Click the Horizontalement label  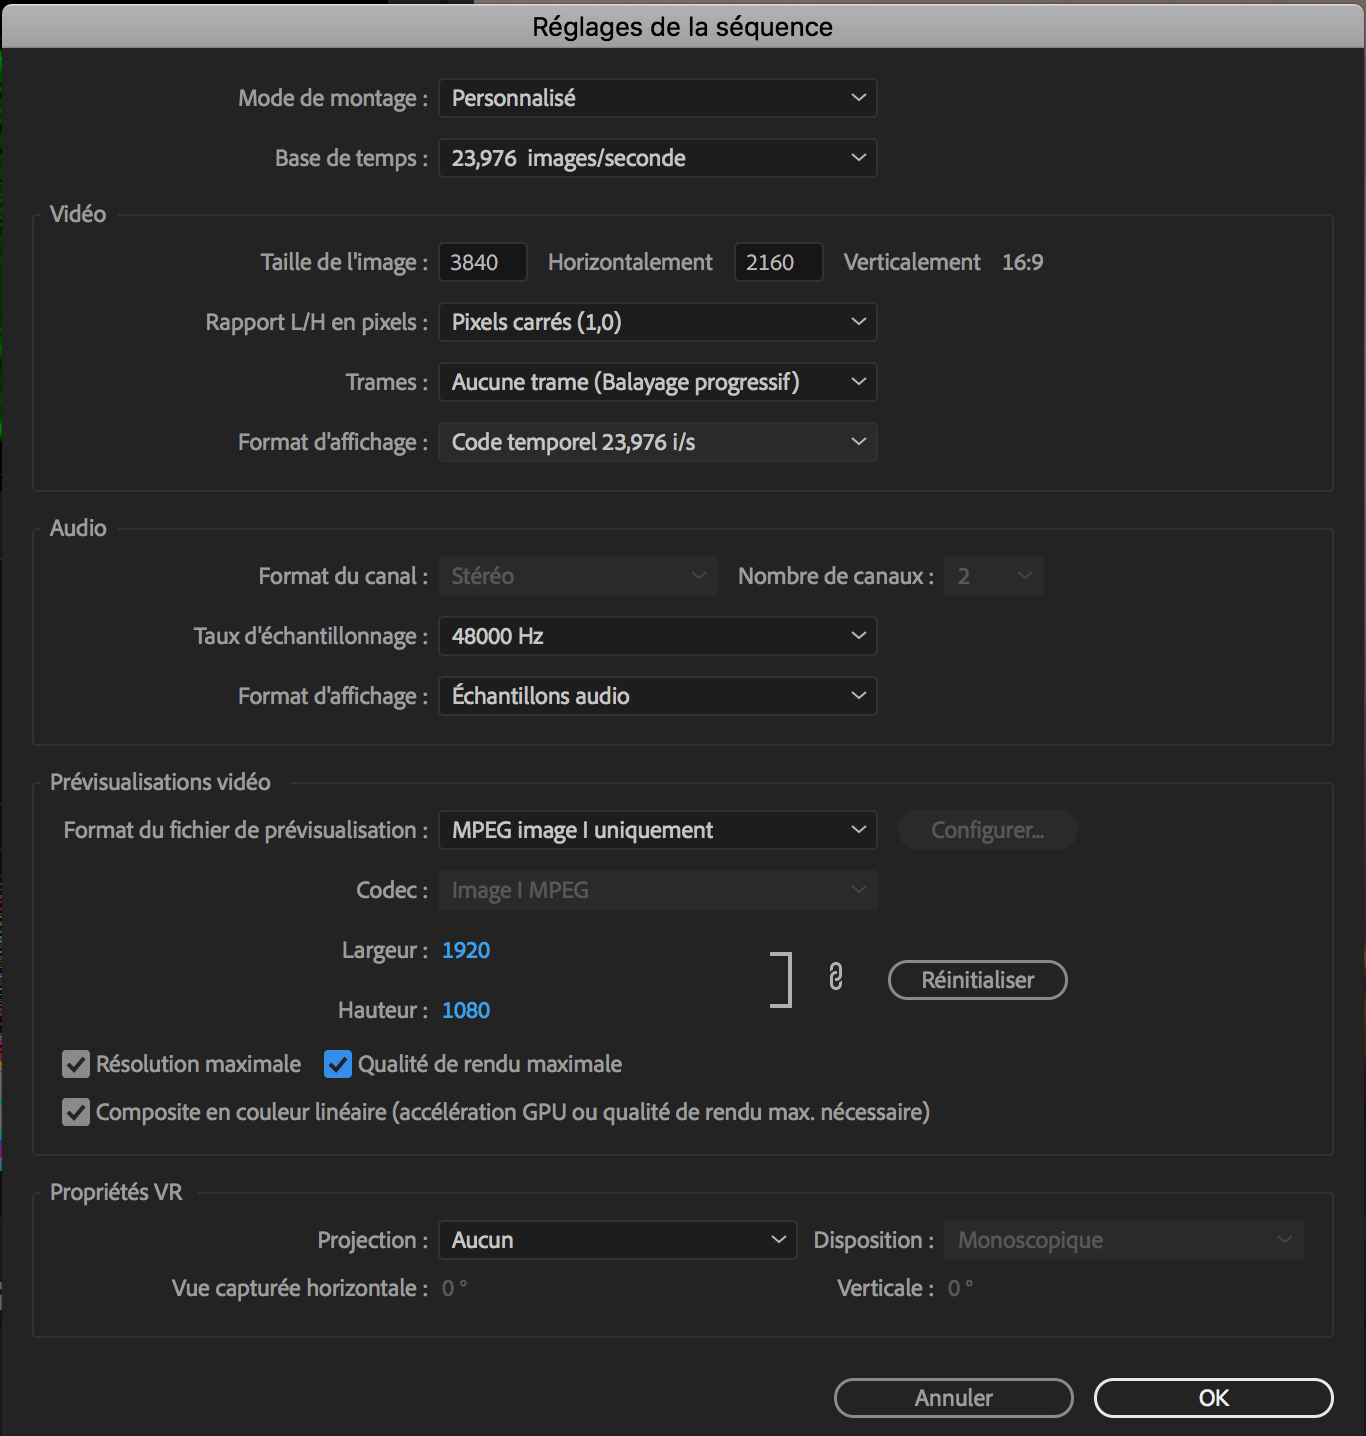coord(630,262)
